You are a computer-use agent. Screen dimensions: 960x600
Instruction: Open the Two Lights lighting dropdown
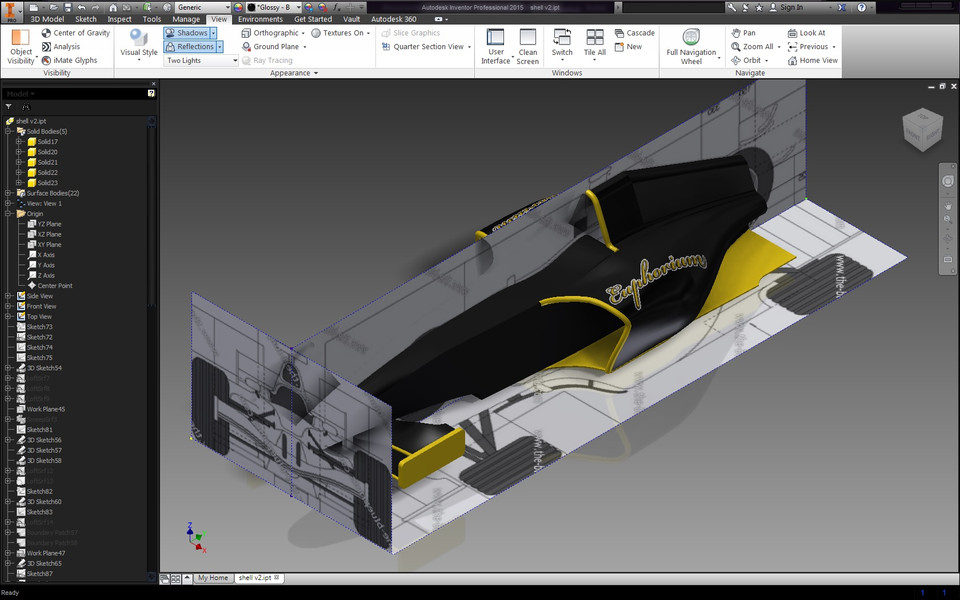(199, 60)
